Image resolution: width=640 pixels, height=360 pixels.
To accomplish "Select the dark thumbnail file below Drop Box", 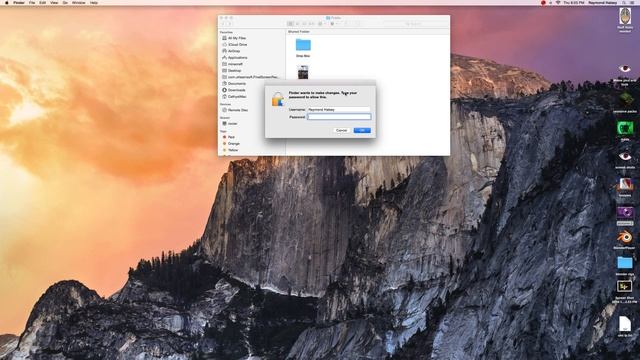I will click(x=303, y=72).
